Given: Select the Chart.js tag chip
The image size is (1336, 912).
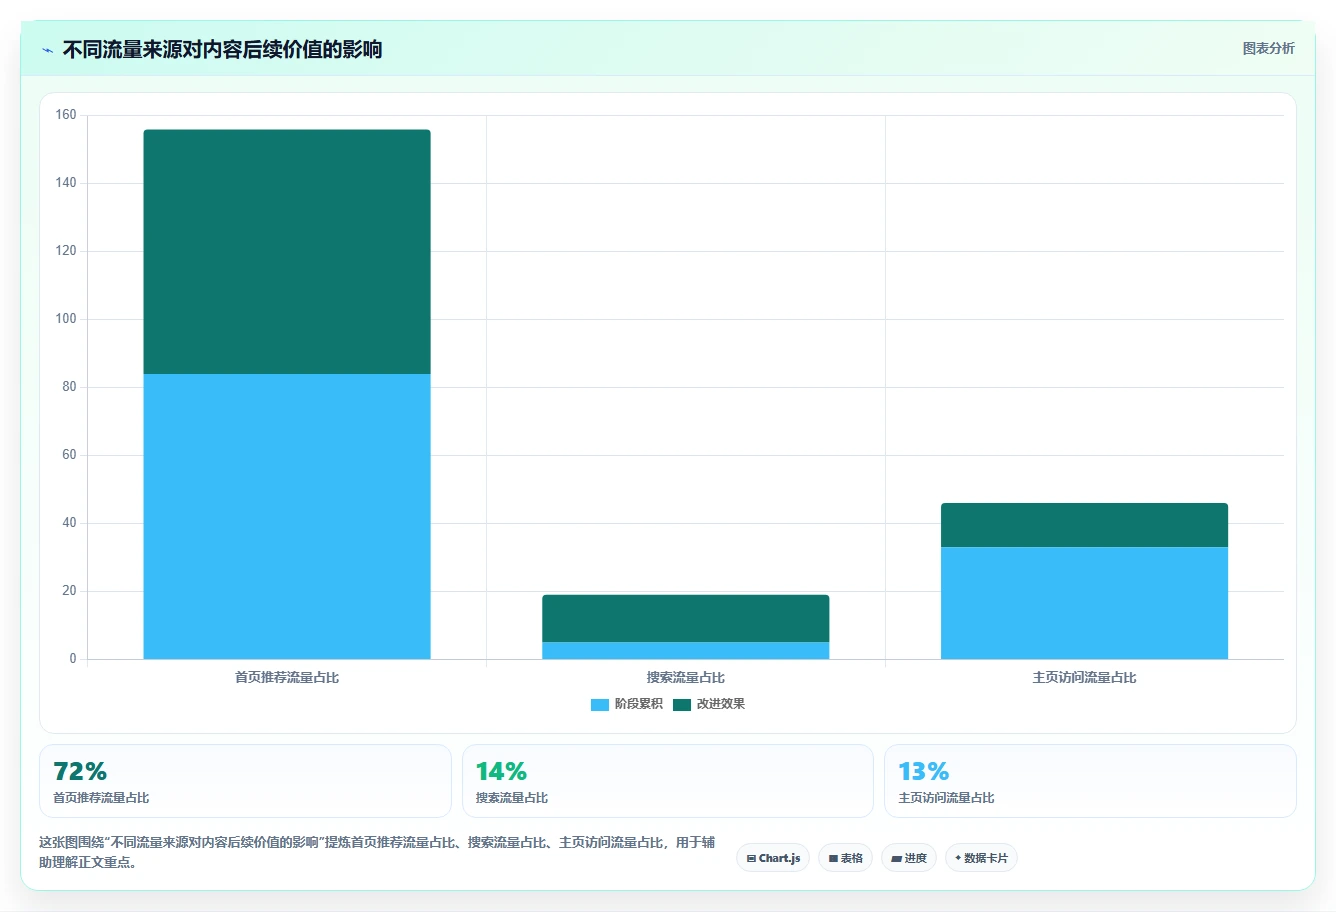Looking at the screenshot, I should pos(773,858).
